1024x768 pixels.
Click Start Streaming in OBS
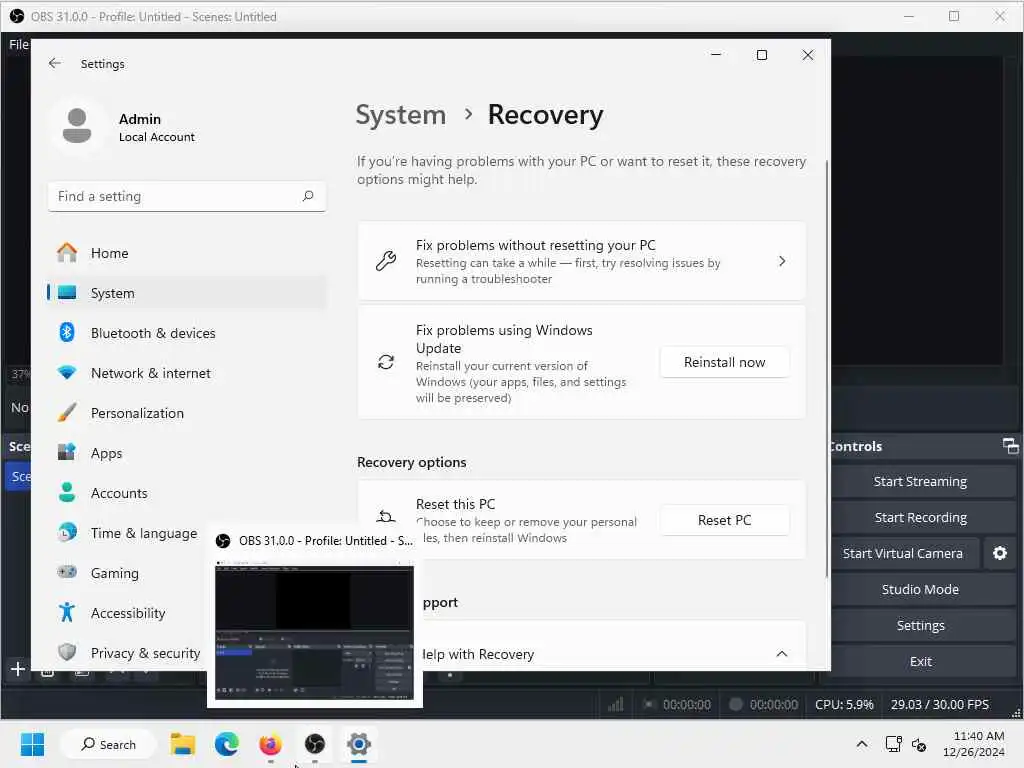pyautogui.click(x=920, y=482)
